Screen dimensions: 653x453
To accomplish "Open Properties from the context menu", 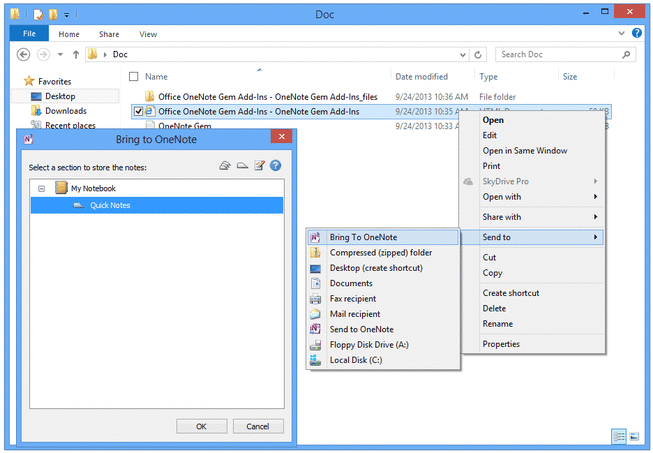I will coord(532,344).
